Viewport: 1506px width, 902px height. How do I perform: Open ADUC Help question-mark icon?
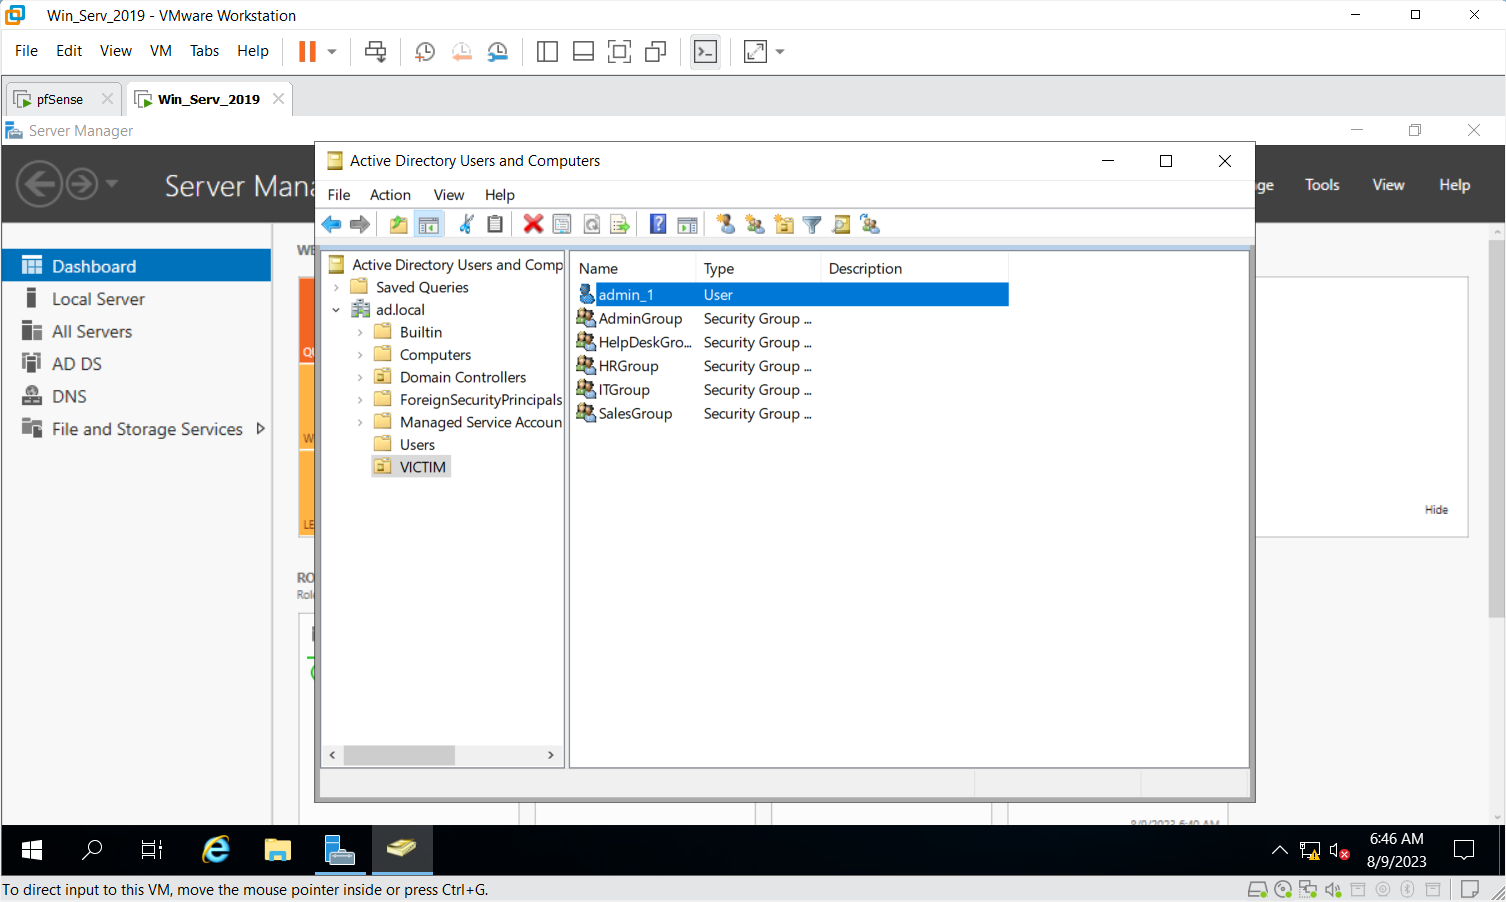point(658,224)
